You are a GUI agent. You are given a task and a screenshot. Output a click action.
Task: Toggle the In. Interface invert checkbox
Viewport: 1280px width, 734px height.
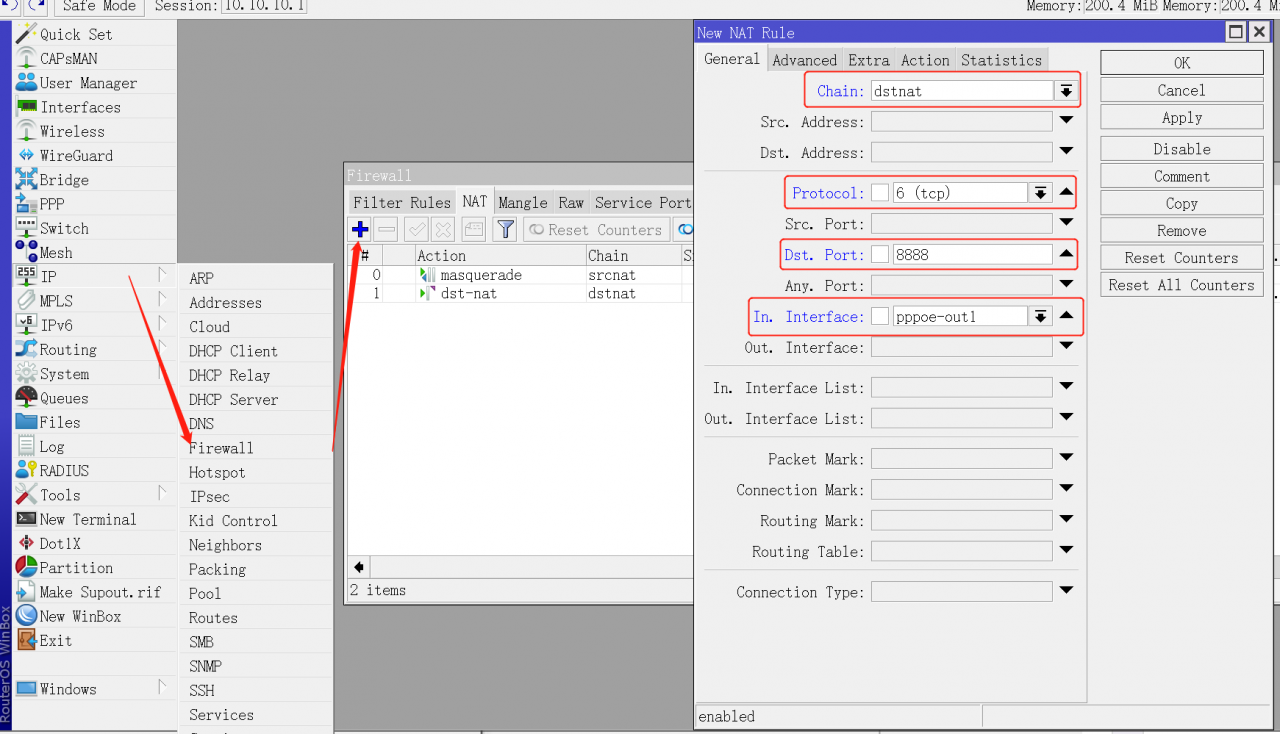(x=880, y=316)
